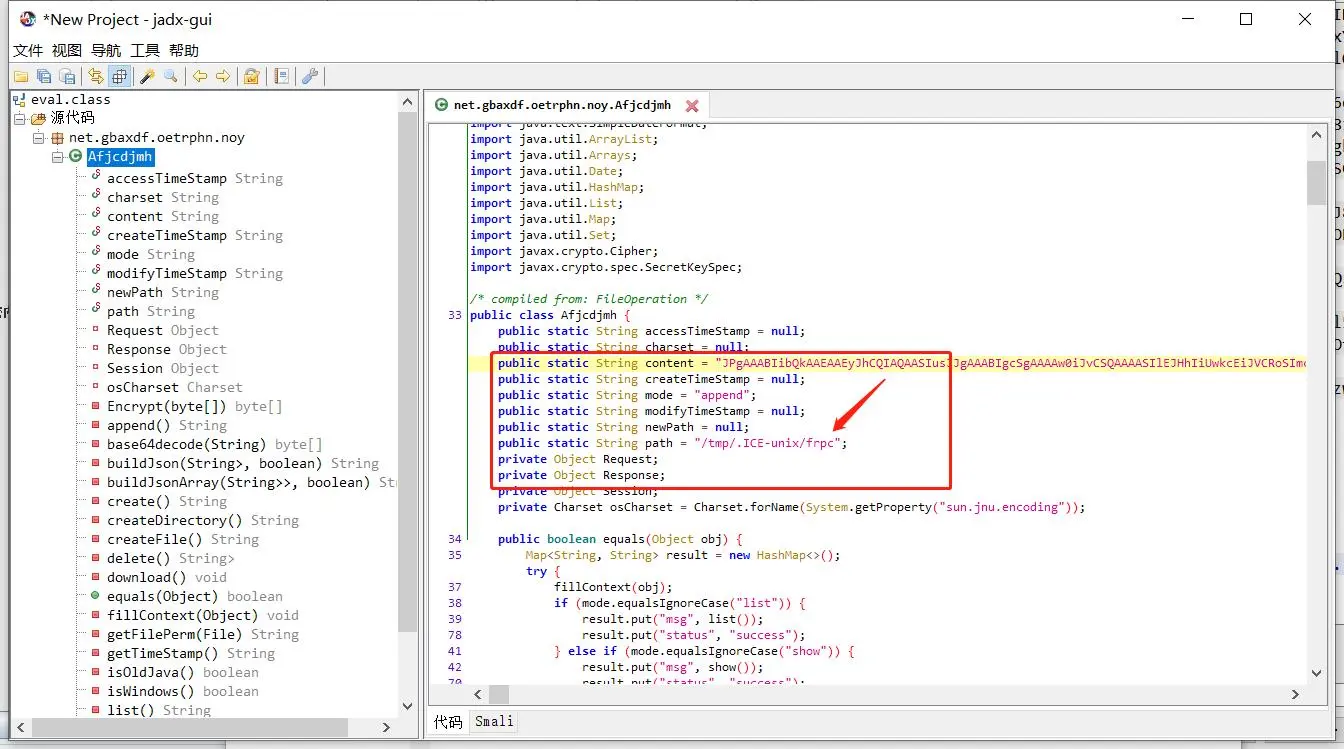Viewport: 1344px width, 749px height.
Task: Select createTimeStamp field in tree
Action: coord(195,235)
